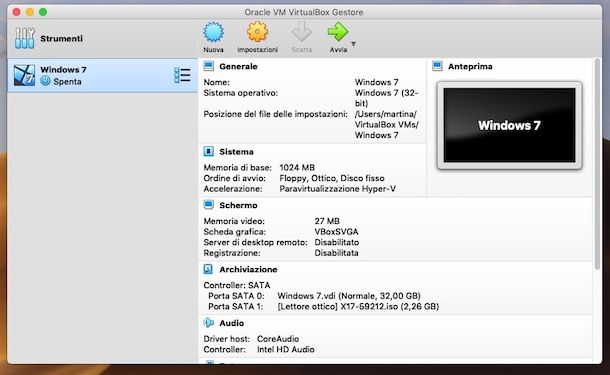
Task: Open the Strumenti tools icon
Action: tap(25, 38)
